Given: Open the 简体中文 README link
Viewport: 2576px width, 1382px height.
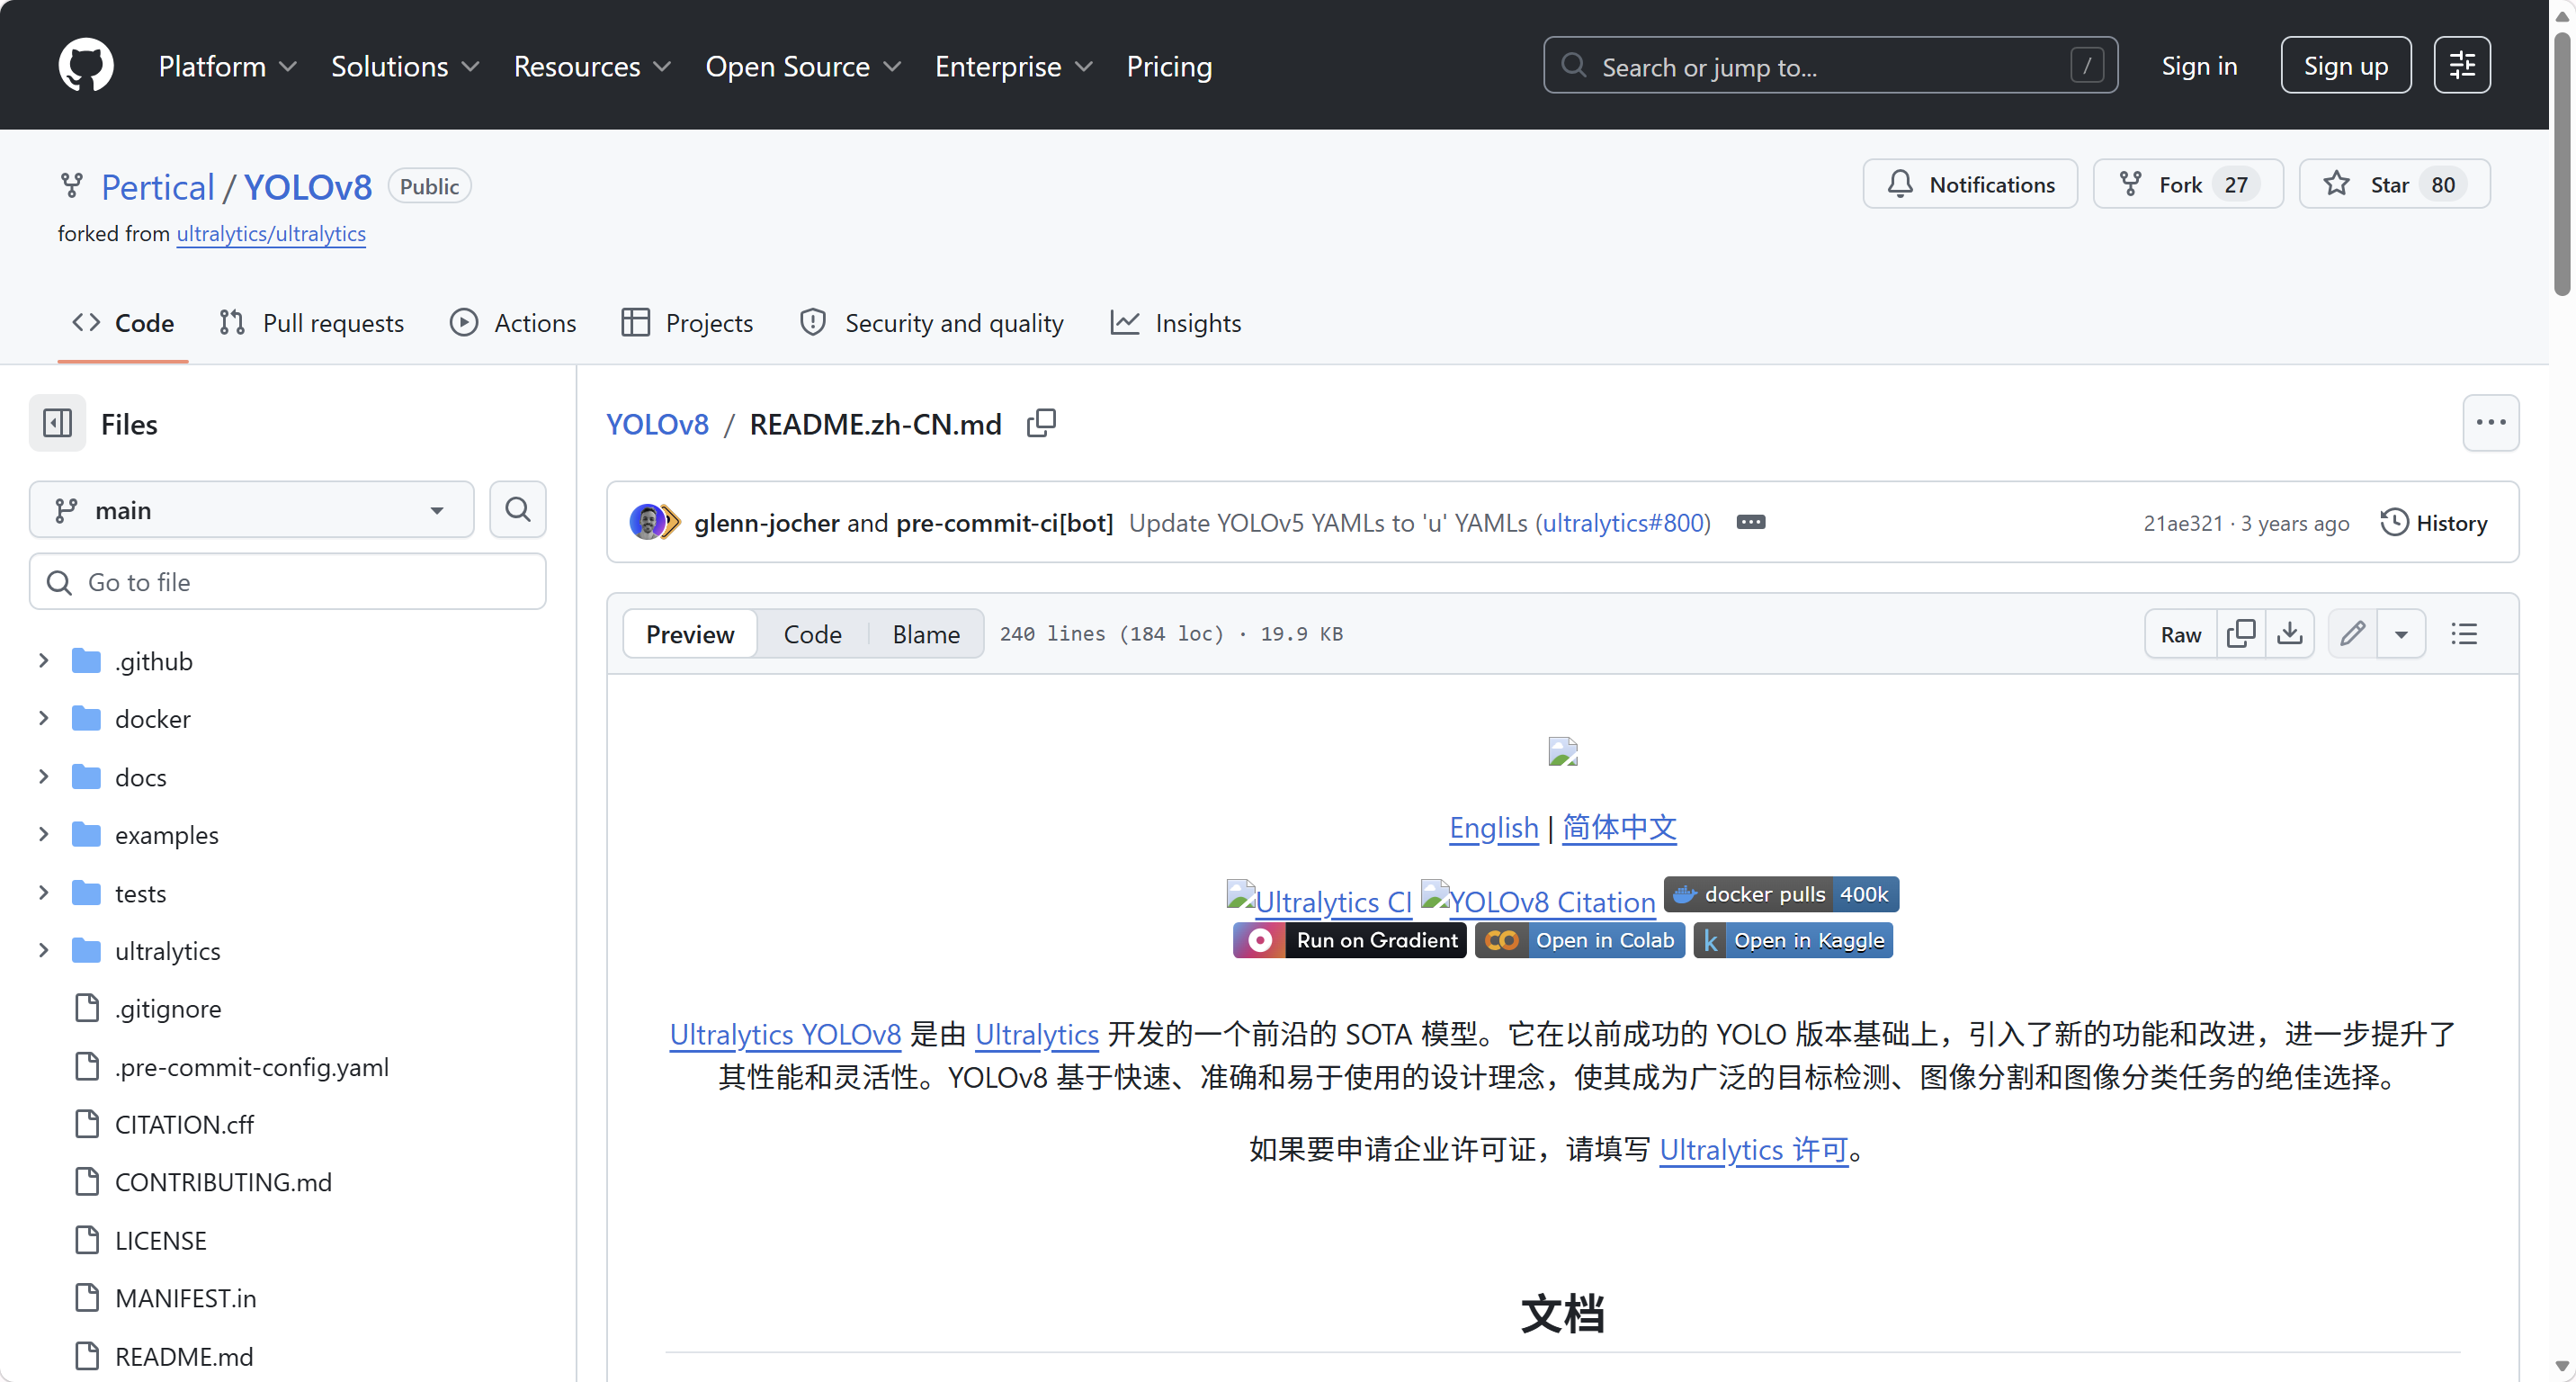Looking at the screenshot, I should click(1620, 828).
